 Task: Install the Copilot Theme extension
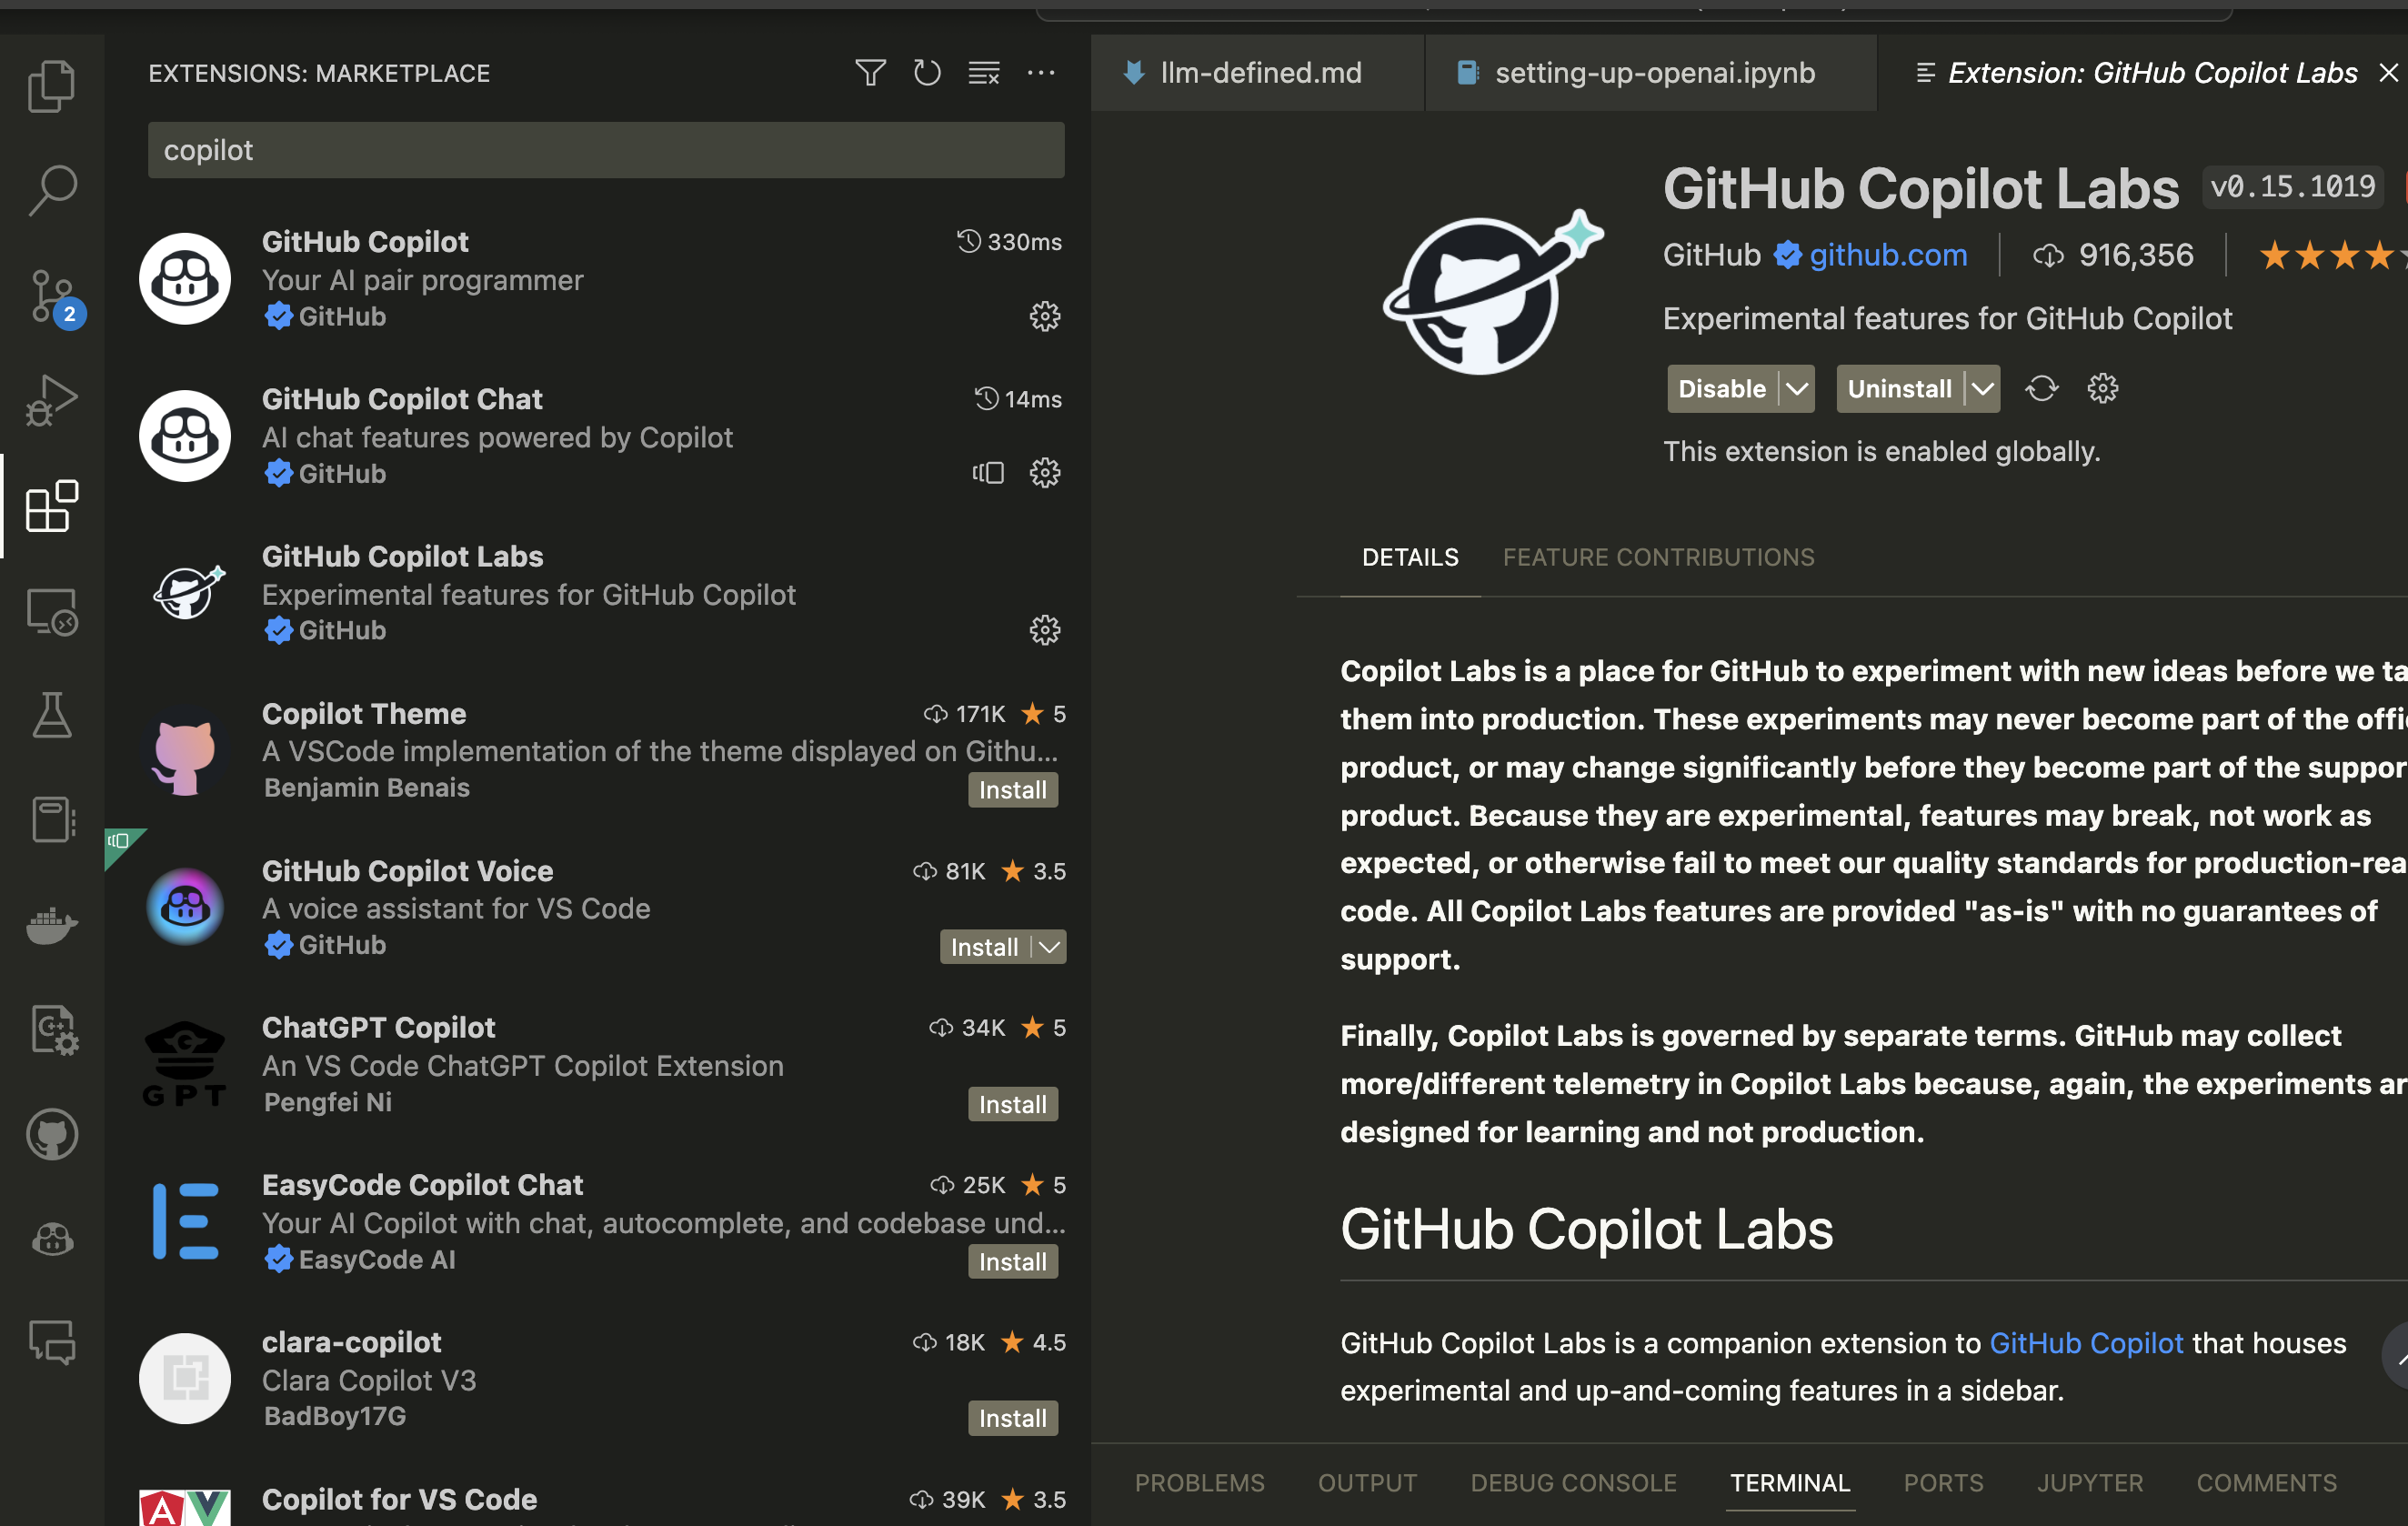click(x=1012, y=790)
